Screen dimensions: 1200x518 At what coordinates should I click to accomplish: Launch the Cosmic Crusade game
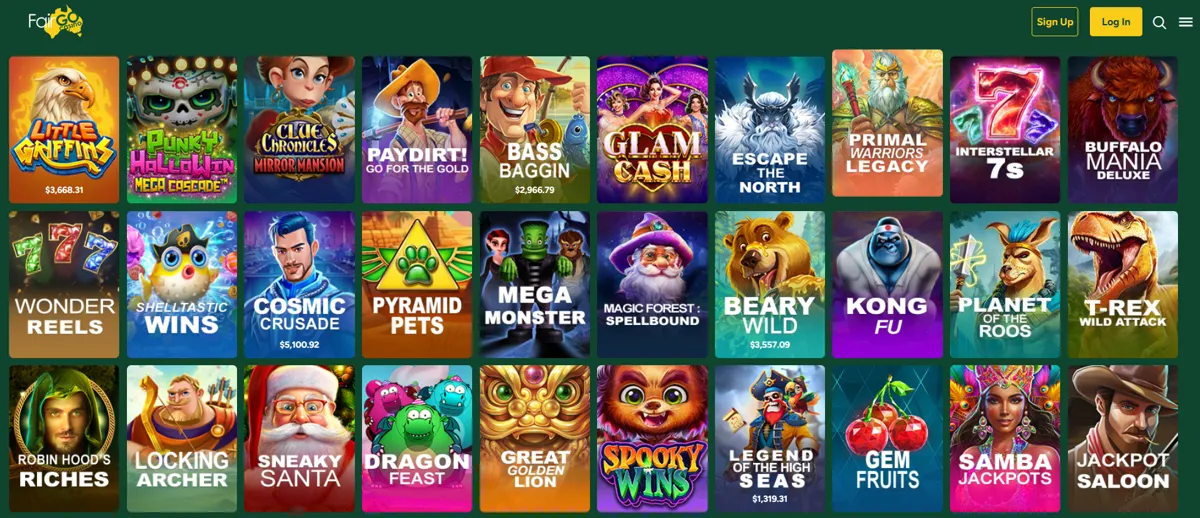tap(299, 284)
